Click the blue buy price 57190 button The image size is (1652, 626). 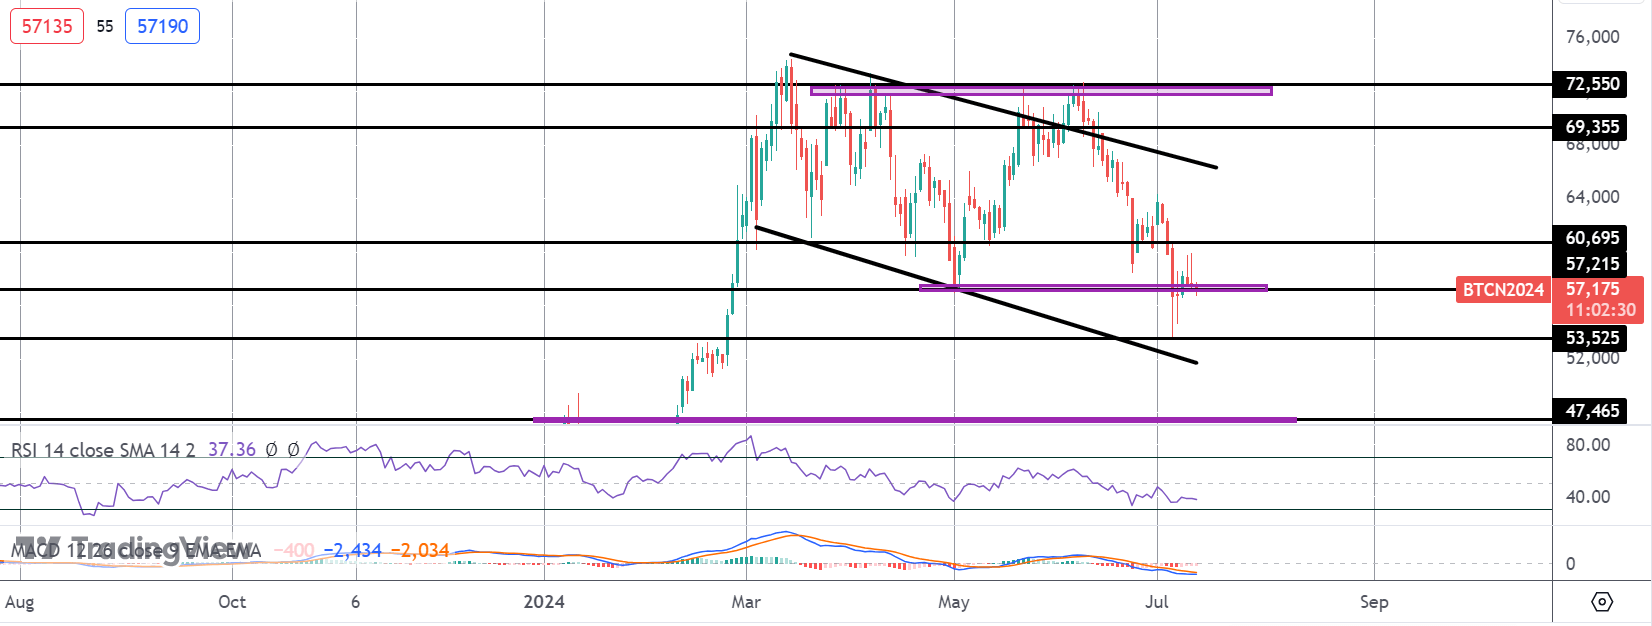click(x=162, y=26)
